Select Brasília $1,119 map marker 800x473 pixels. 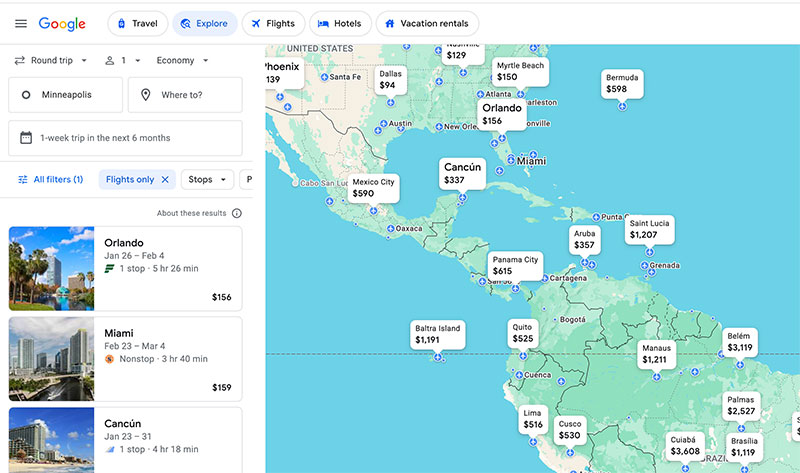click(x=744, y=447)
